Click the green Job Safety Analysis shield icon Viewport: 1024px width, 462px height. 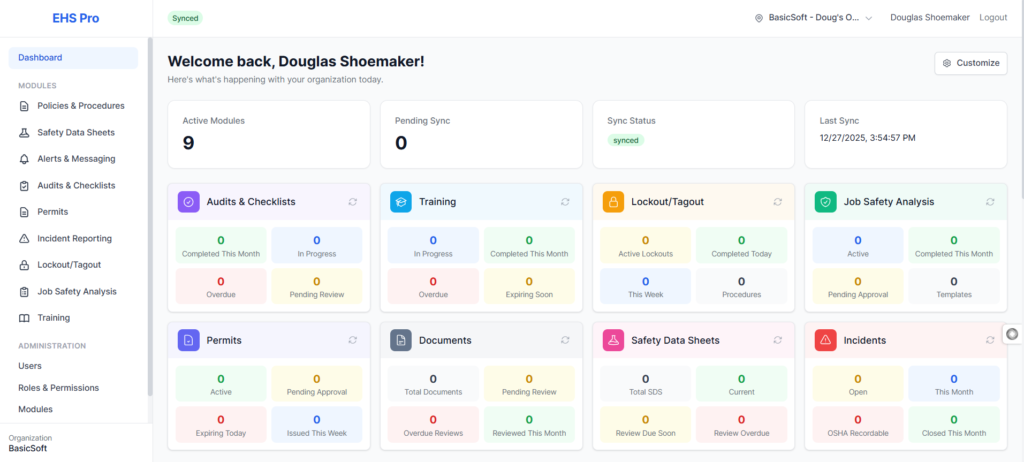point(826,201)
